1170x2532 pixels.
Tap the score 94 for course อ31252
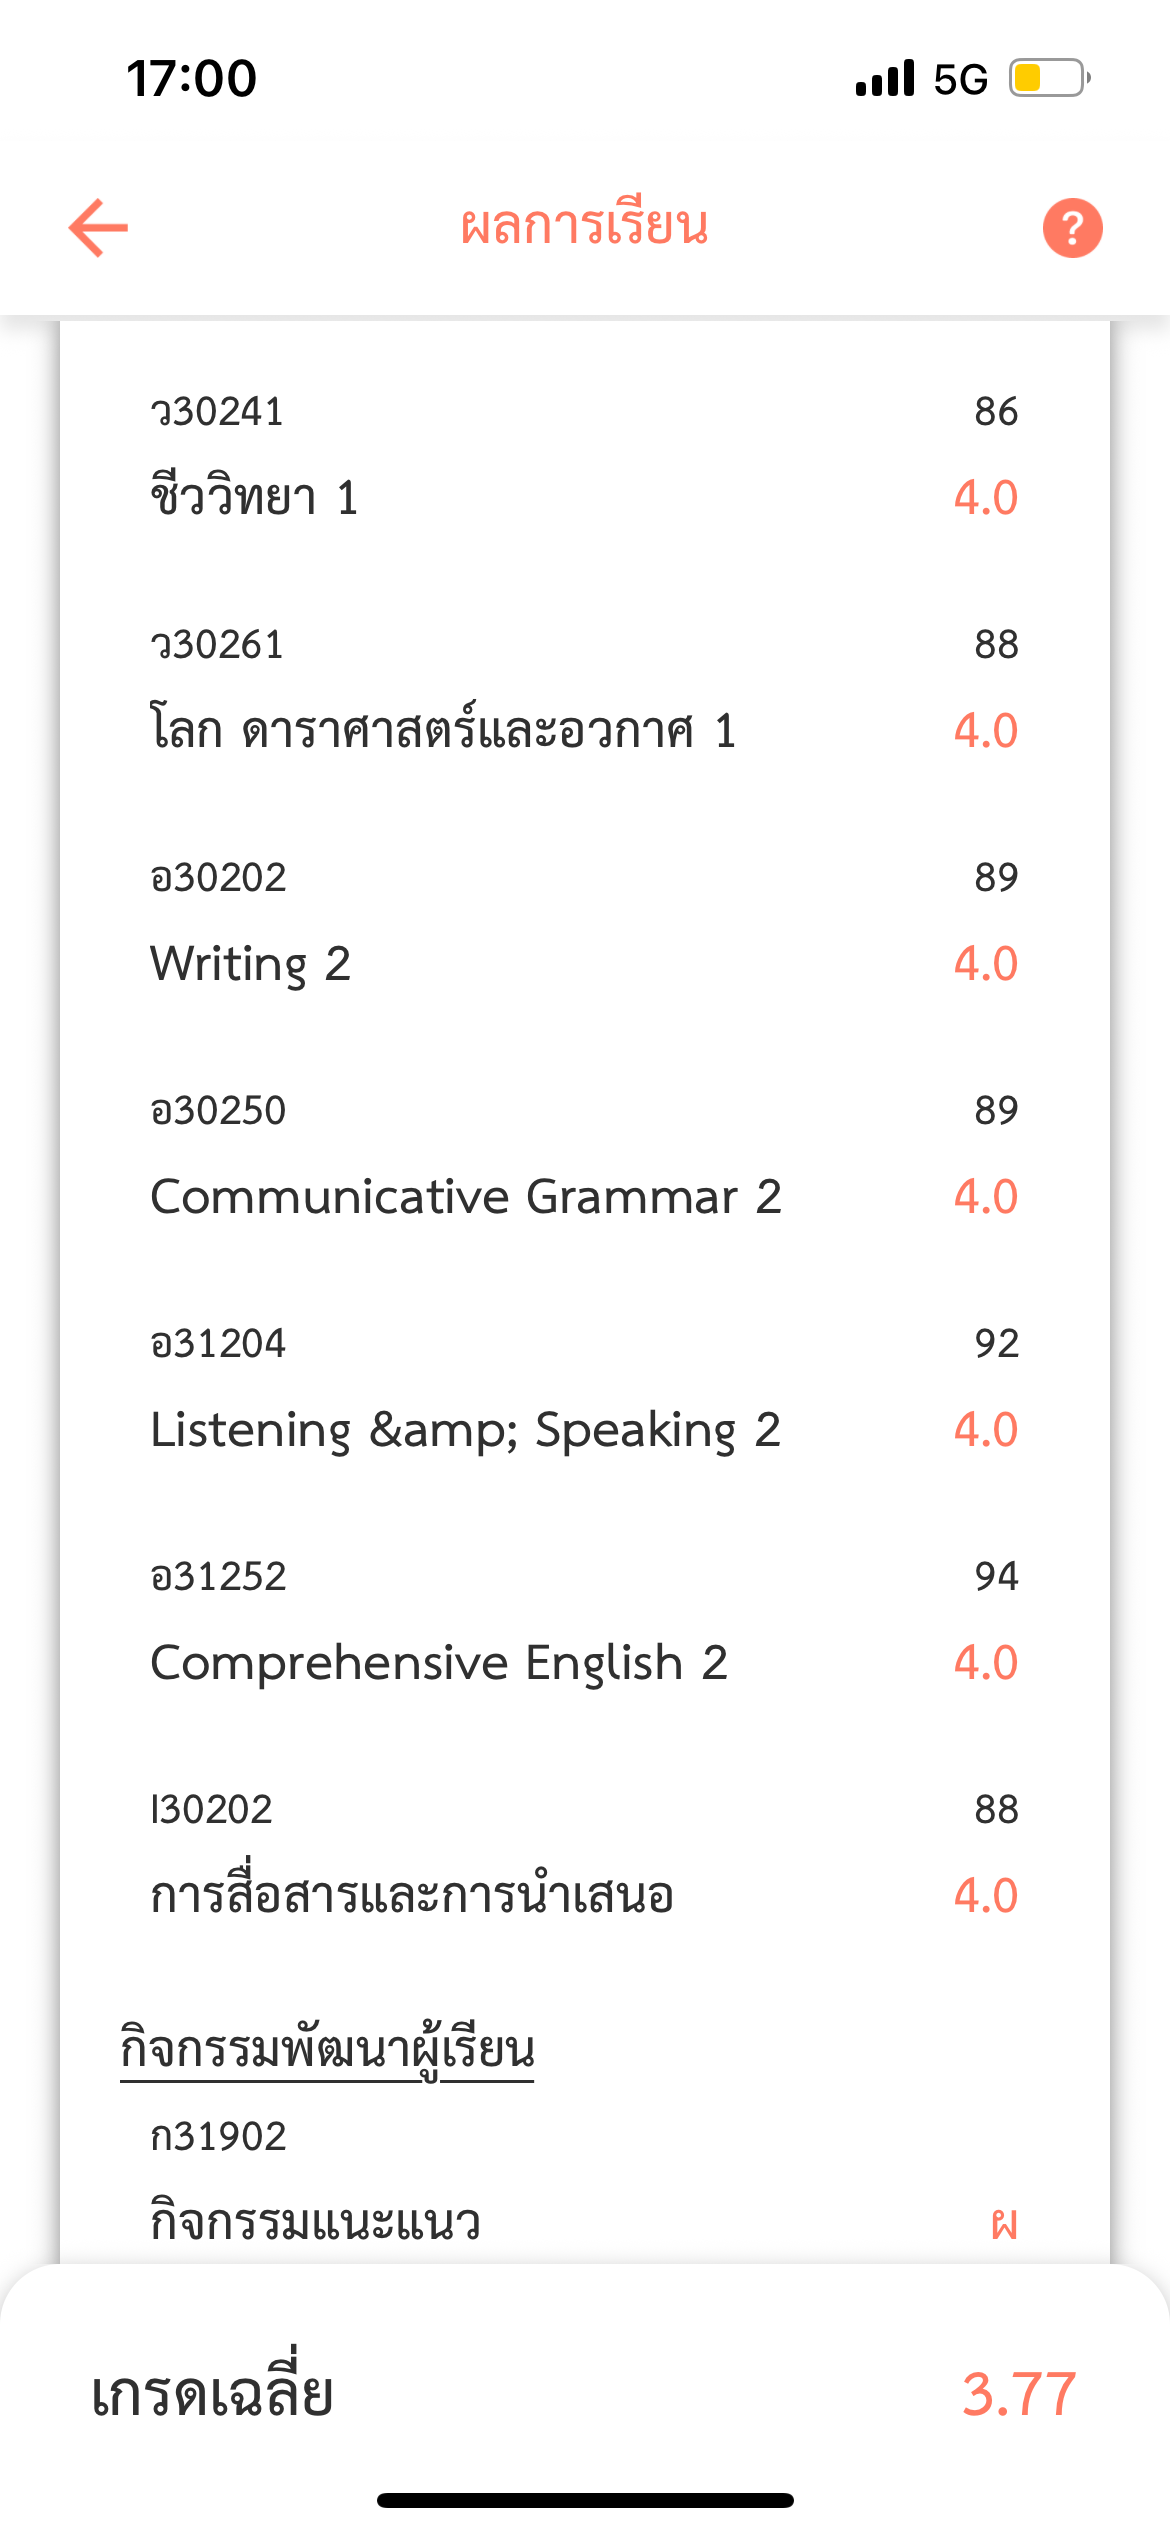(x=997, y=1576)
